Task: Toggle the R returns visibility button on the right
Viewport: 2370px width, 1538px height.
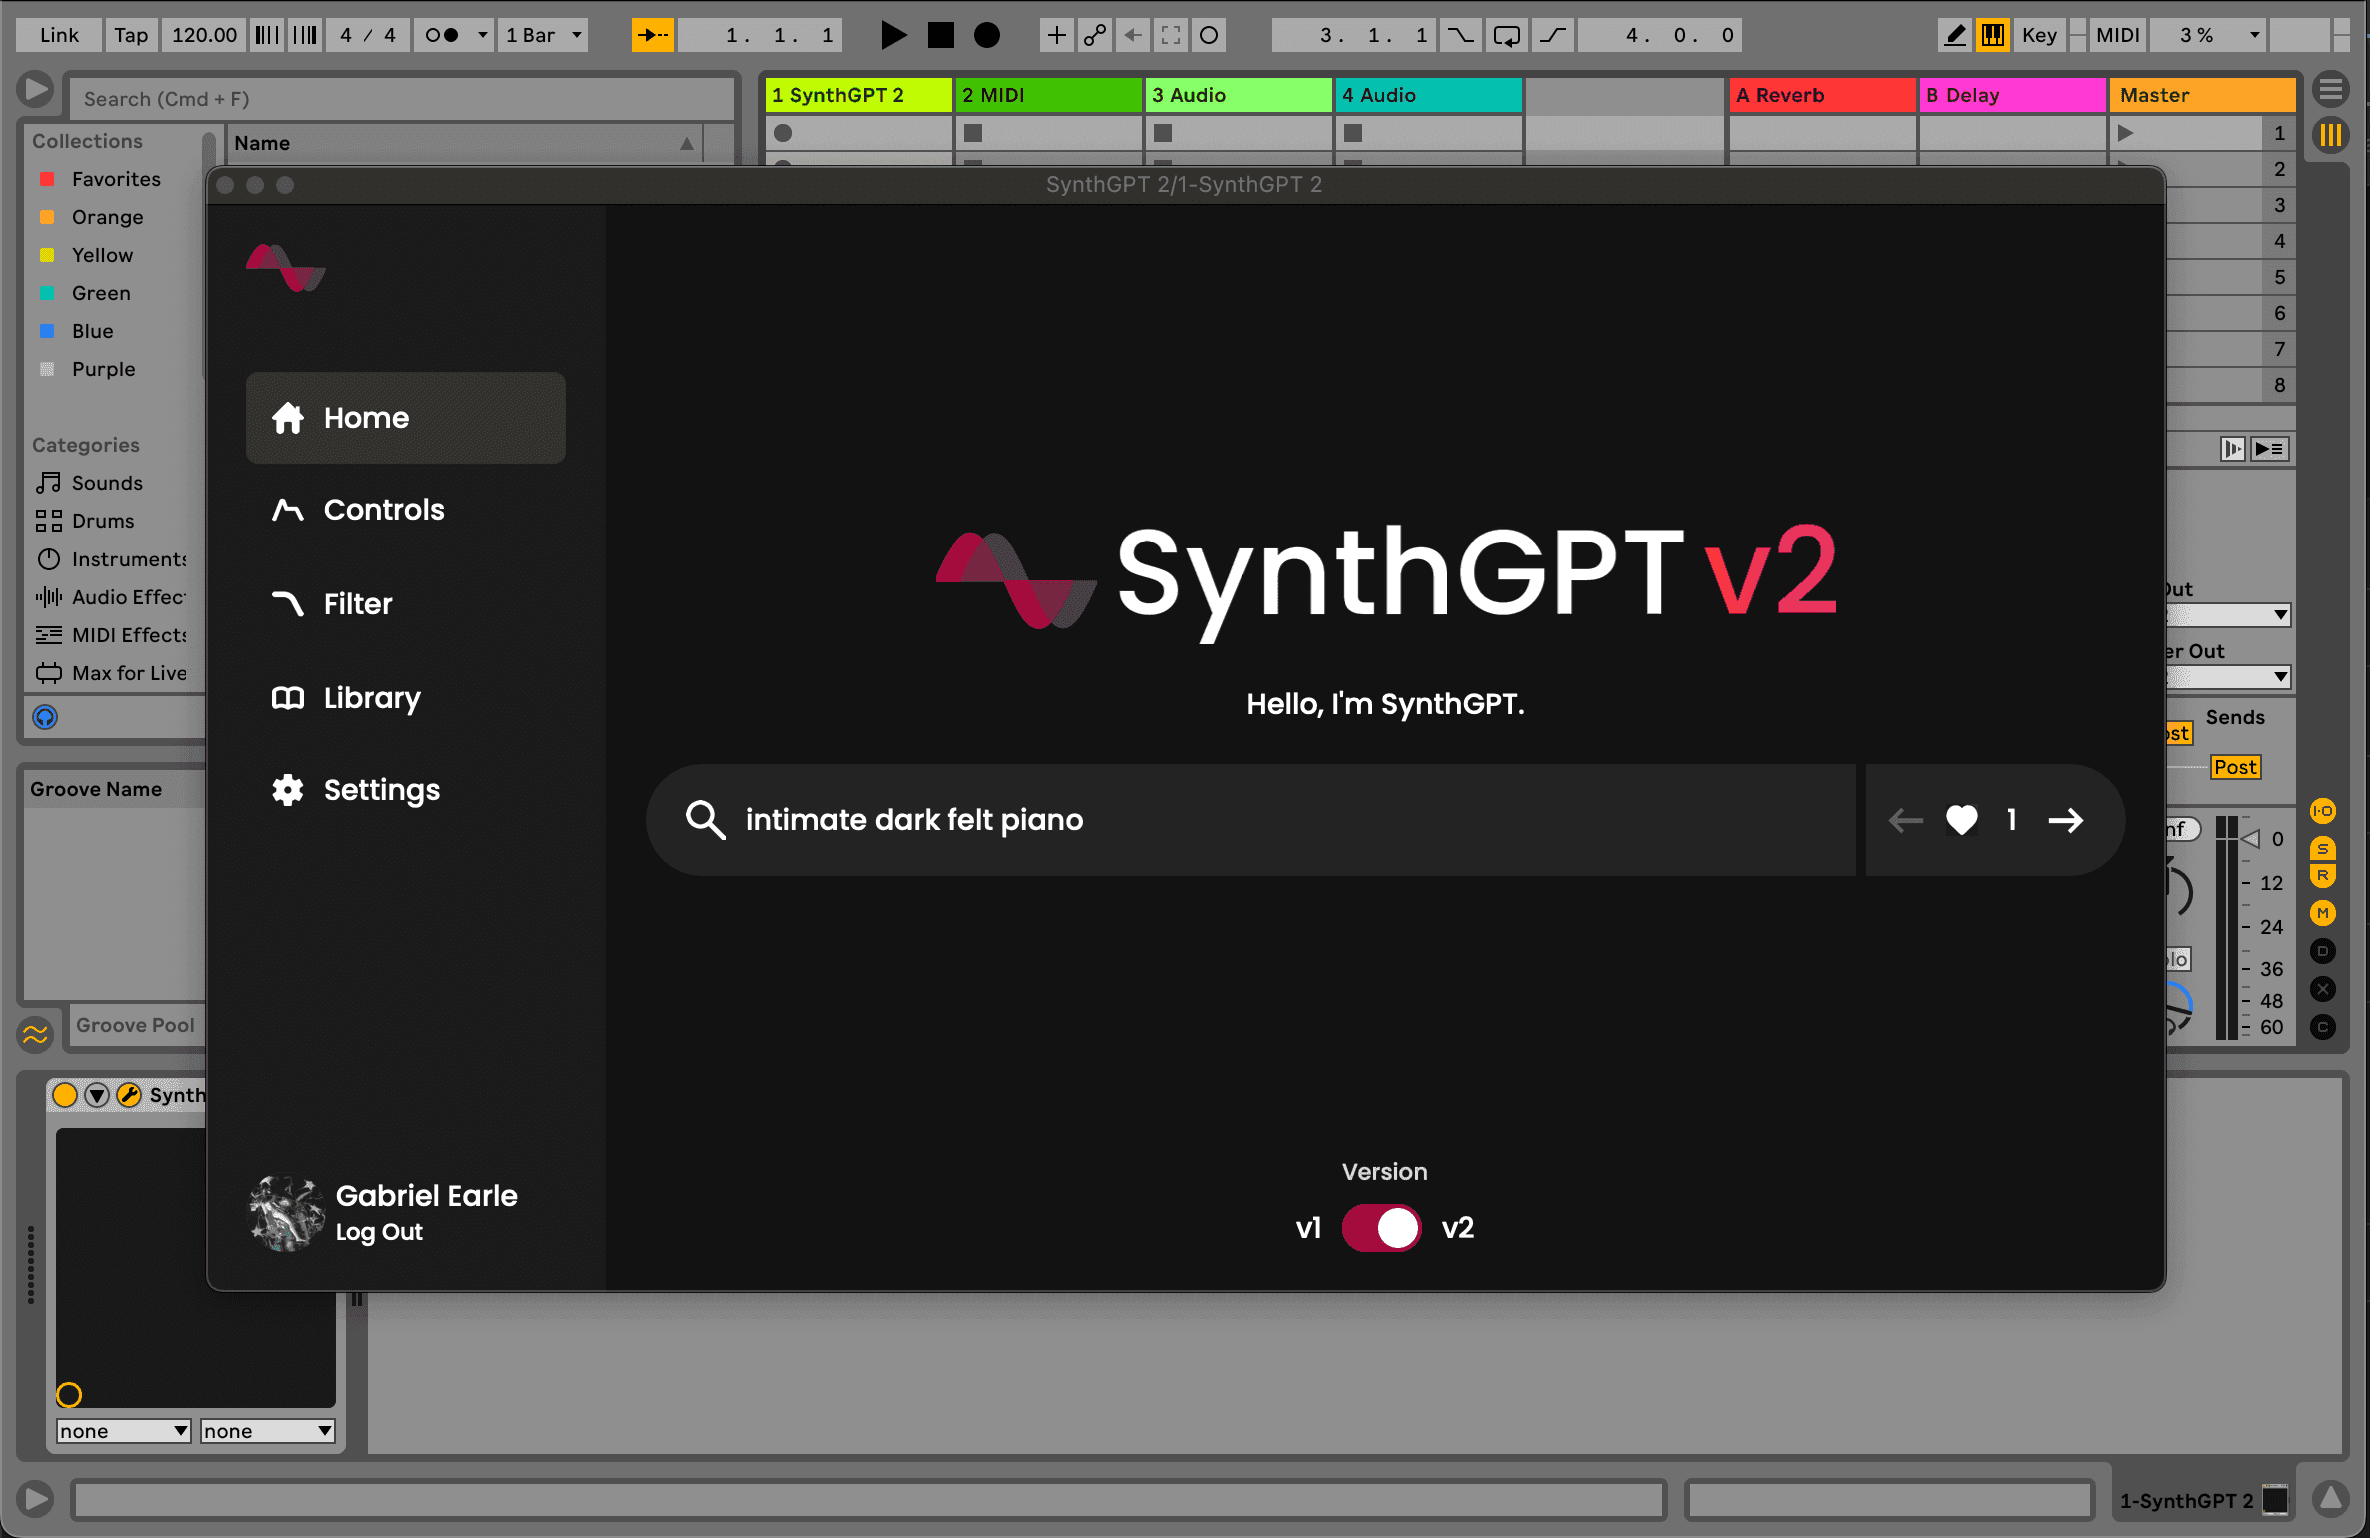Action: 2322,873
